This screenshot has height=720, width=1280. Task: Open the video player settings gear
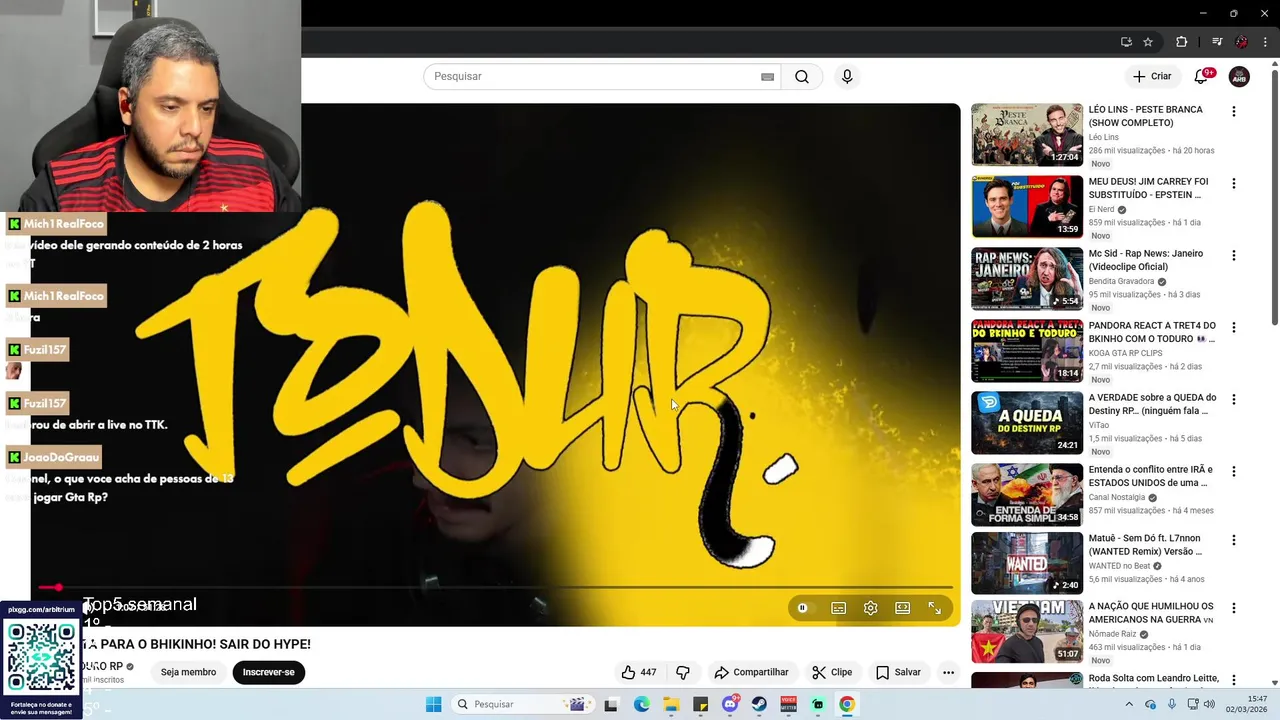(x=871, y=608)
